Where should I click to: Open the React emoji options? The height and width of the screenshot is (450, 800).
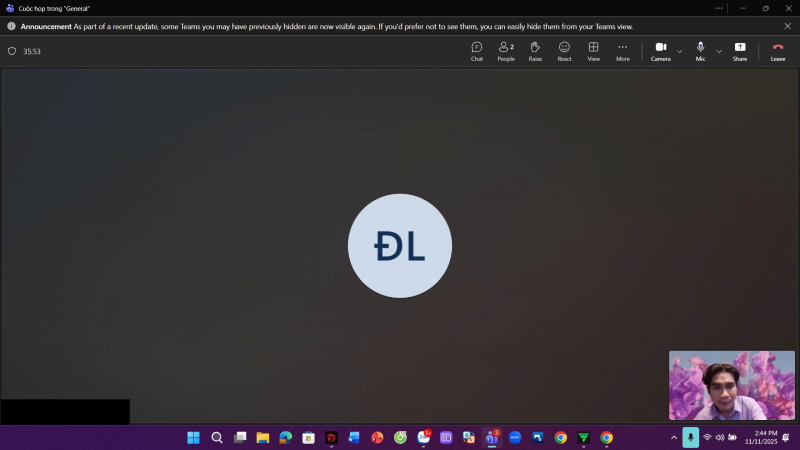coord(564,51)
